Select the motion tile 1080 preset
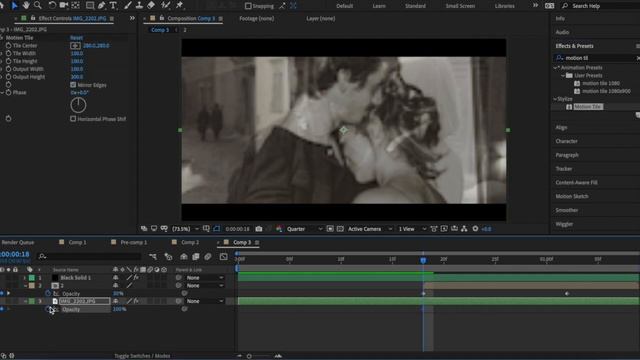The width and height of the screenshot is (640, 360). point(601,83)
